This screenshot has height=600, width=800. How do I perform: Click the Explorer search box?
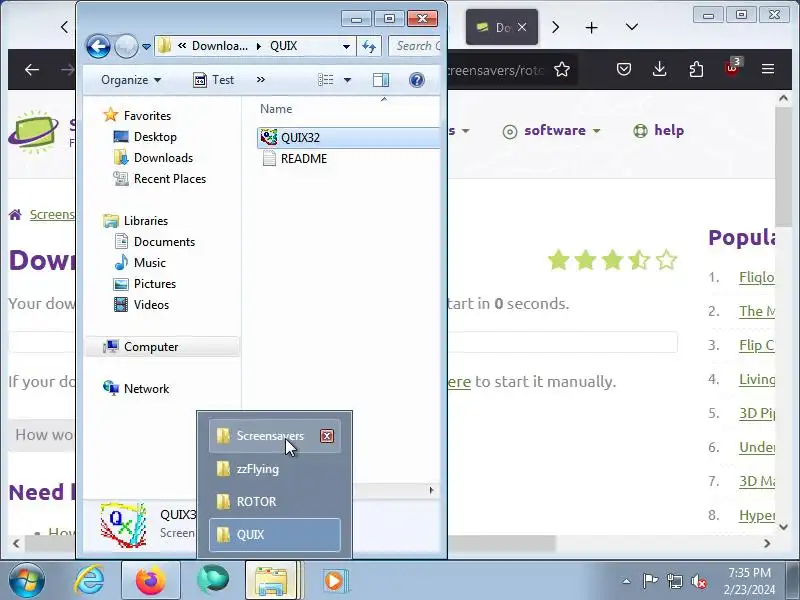[x=414, y=46]
